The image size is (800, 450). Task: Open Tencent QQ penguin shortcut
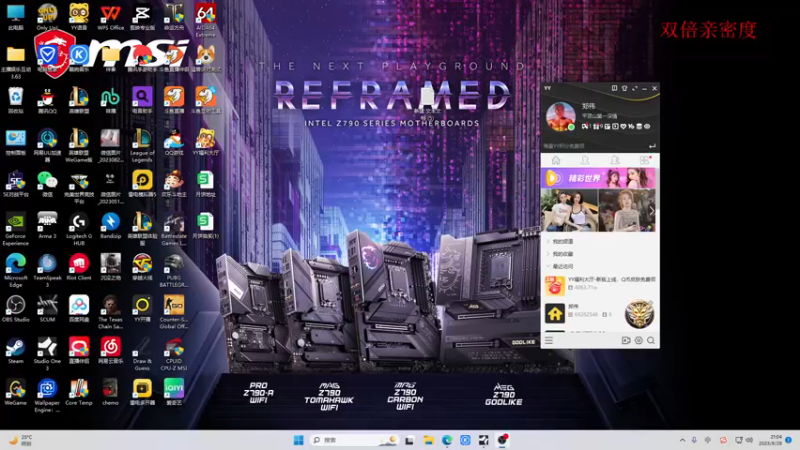pyautogui.click(x=47, y=100)
